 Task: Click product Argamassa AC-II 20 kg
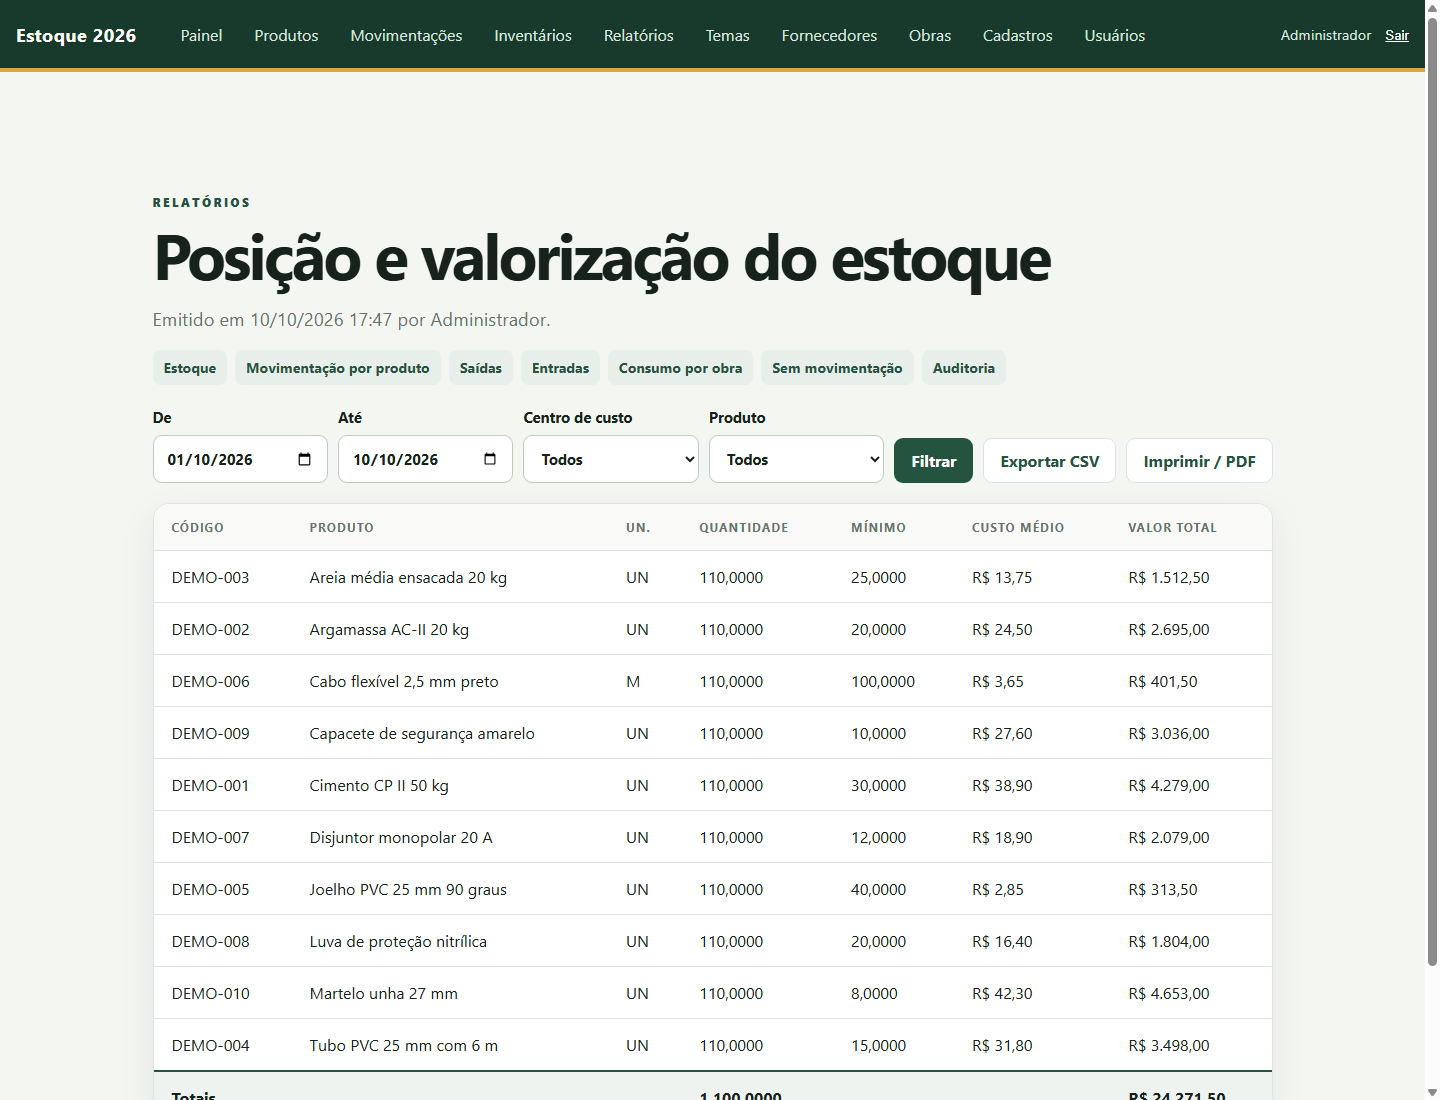pos(389,629)
